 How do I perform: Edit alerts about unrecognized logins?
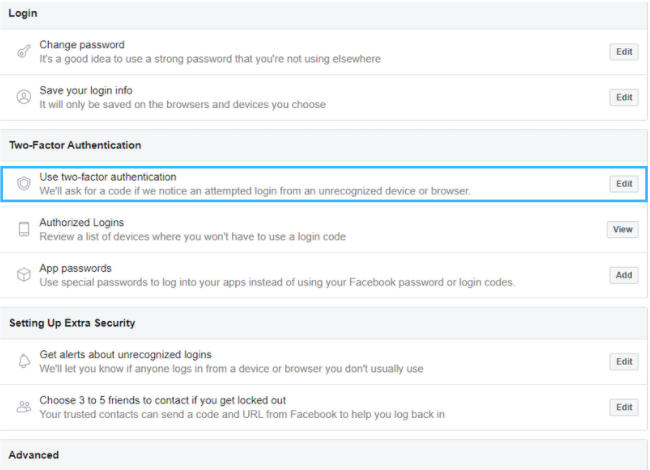(x=624, y=361)
